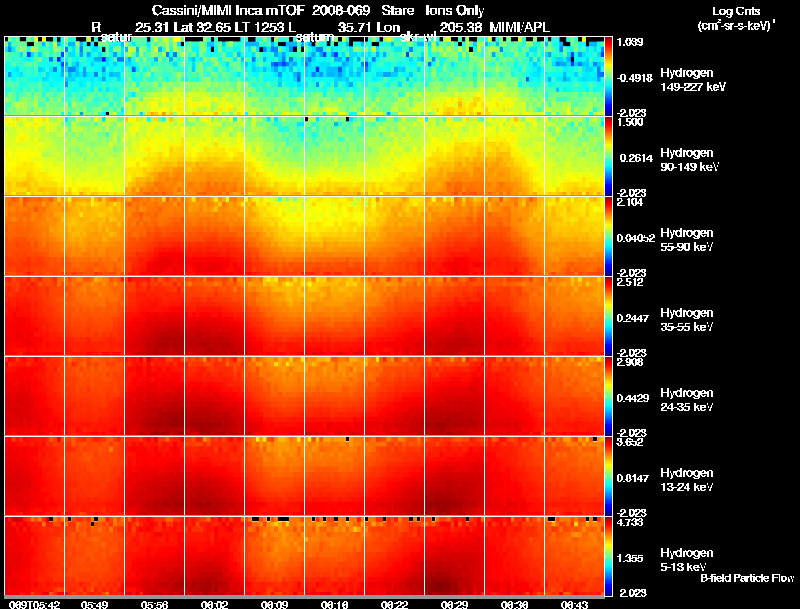Click the '06:43' time axis label
The height and width of the screenshot is (609, 800).
click(574, 605)
